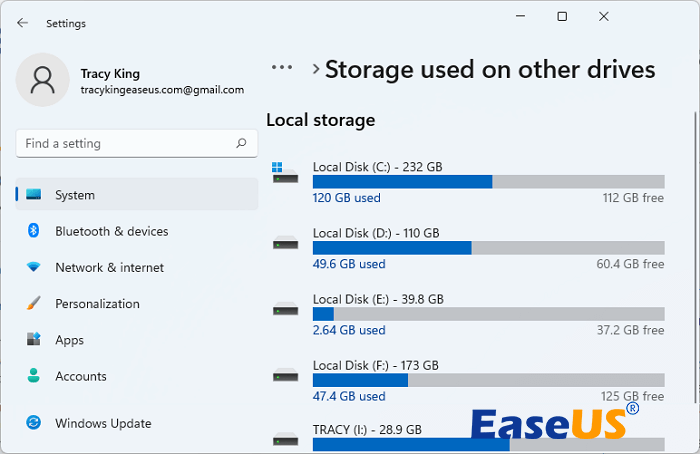Open Local Disk (E:) - 39.8 GB
Viewport: 700px width, 454px height.
coord(378,299)
